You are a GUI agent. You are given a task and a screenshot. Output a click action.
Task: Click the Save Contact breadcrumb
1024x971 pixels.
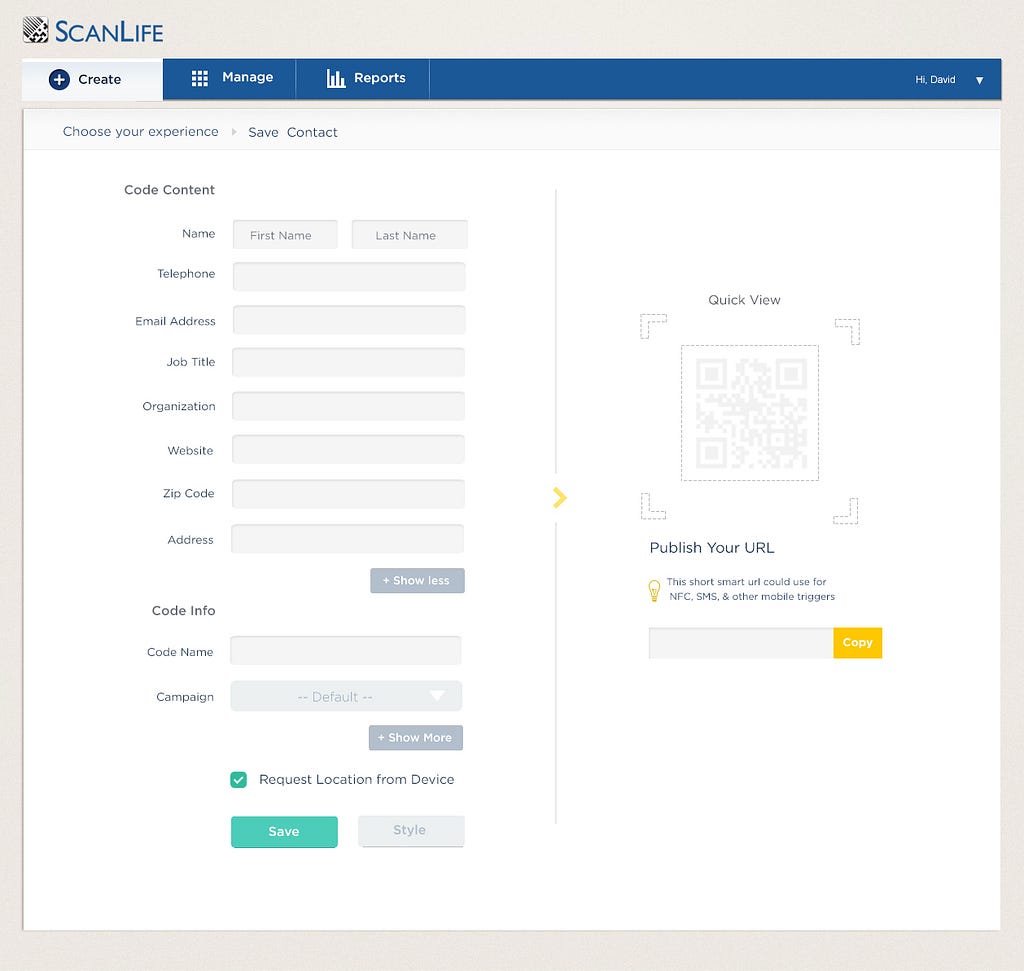[293, 133]
